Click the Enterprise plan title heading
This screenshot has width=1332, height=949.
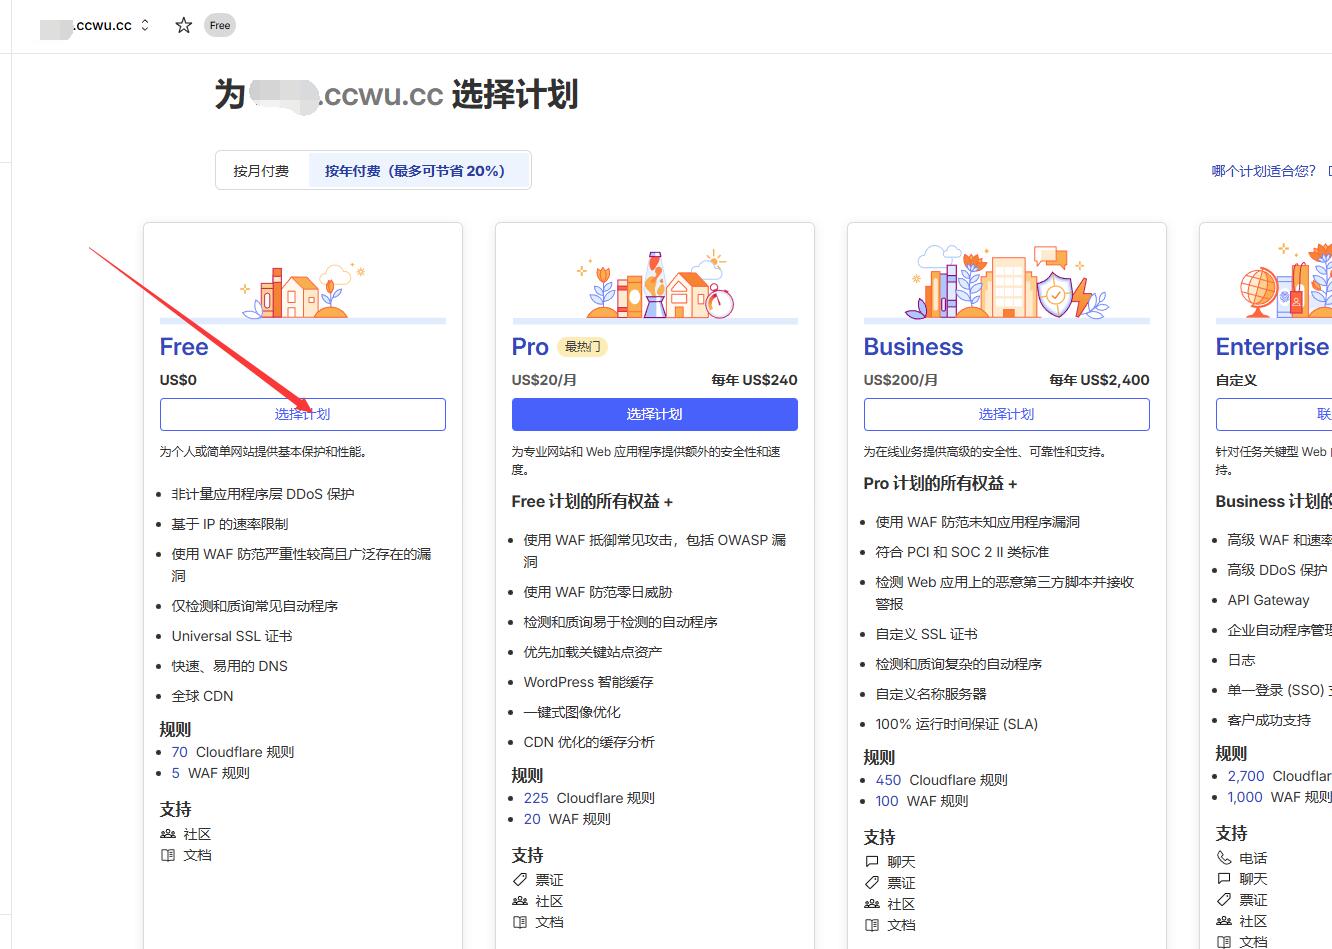1273,347
